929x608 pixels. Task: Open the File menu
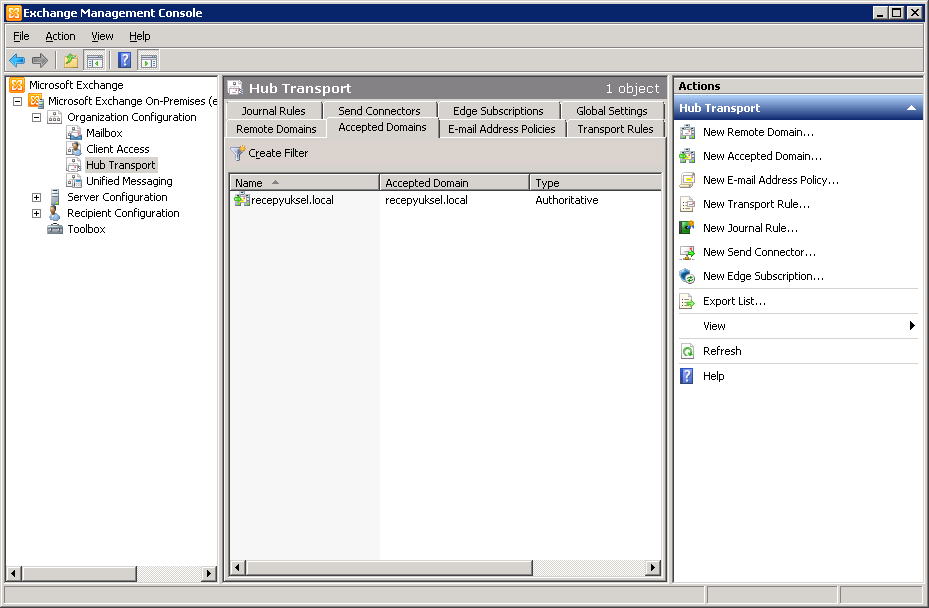pos(21,36)
